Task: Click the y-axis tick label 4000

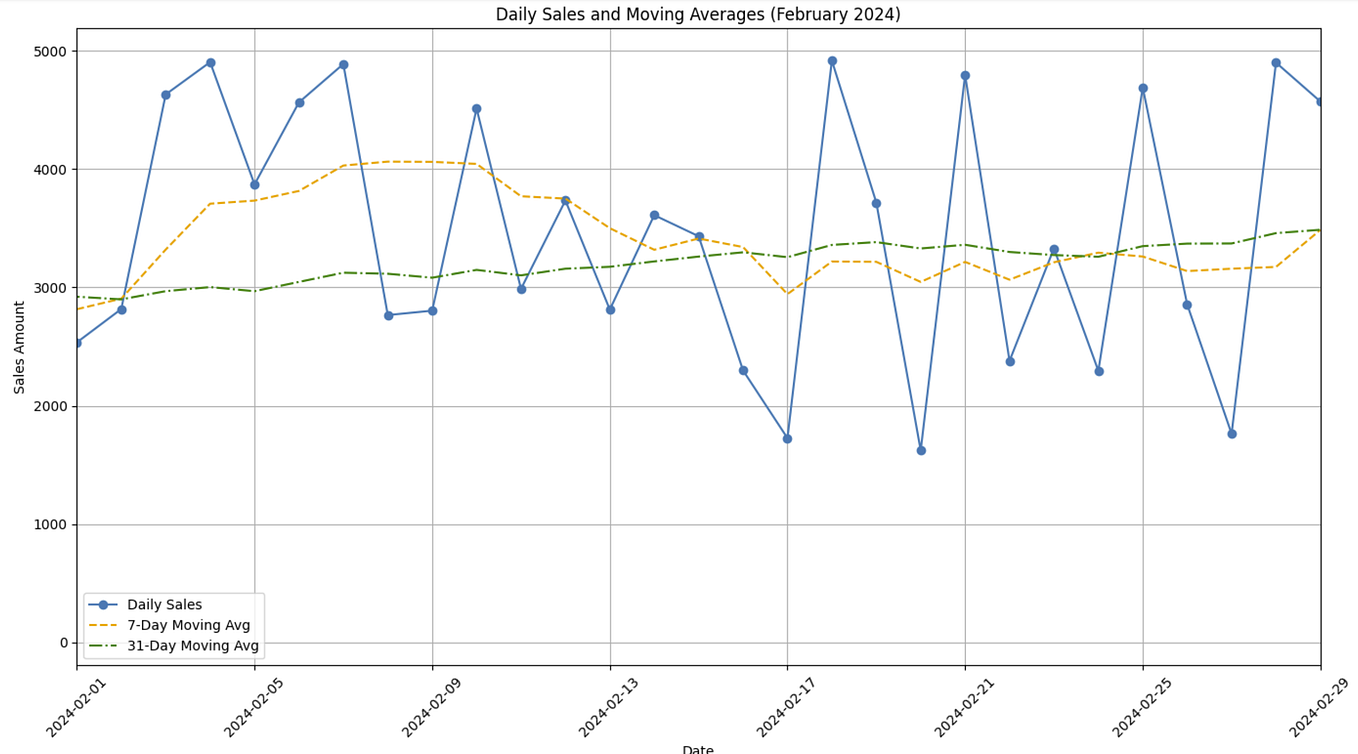Action: (50, 169)
